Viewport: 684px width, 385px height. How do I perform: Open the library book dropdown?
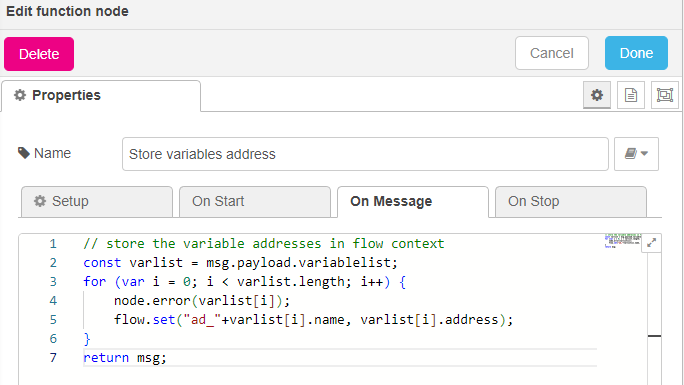[636, 154]
